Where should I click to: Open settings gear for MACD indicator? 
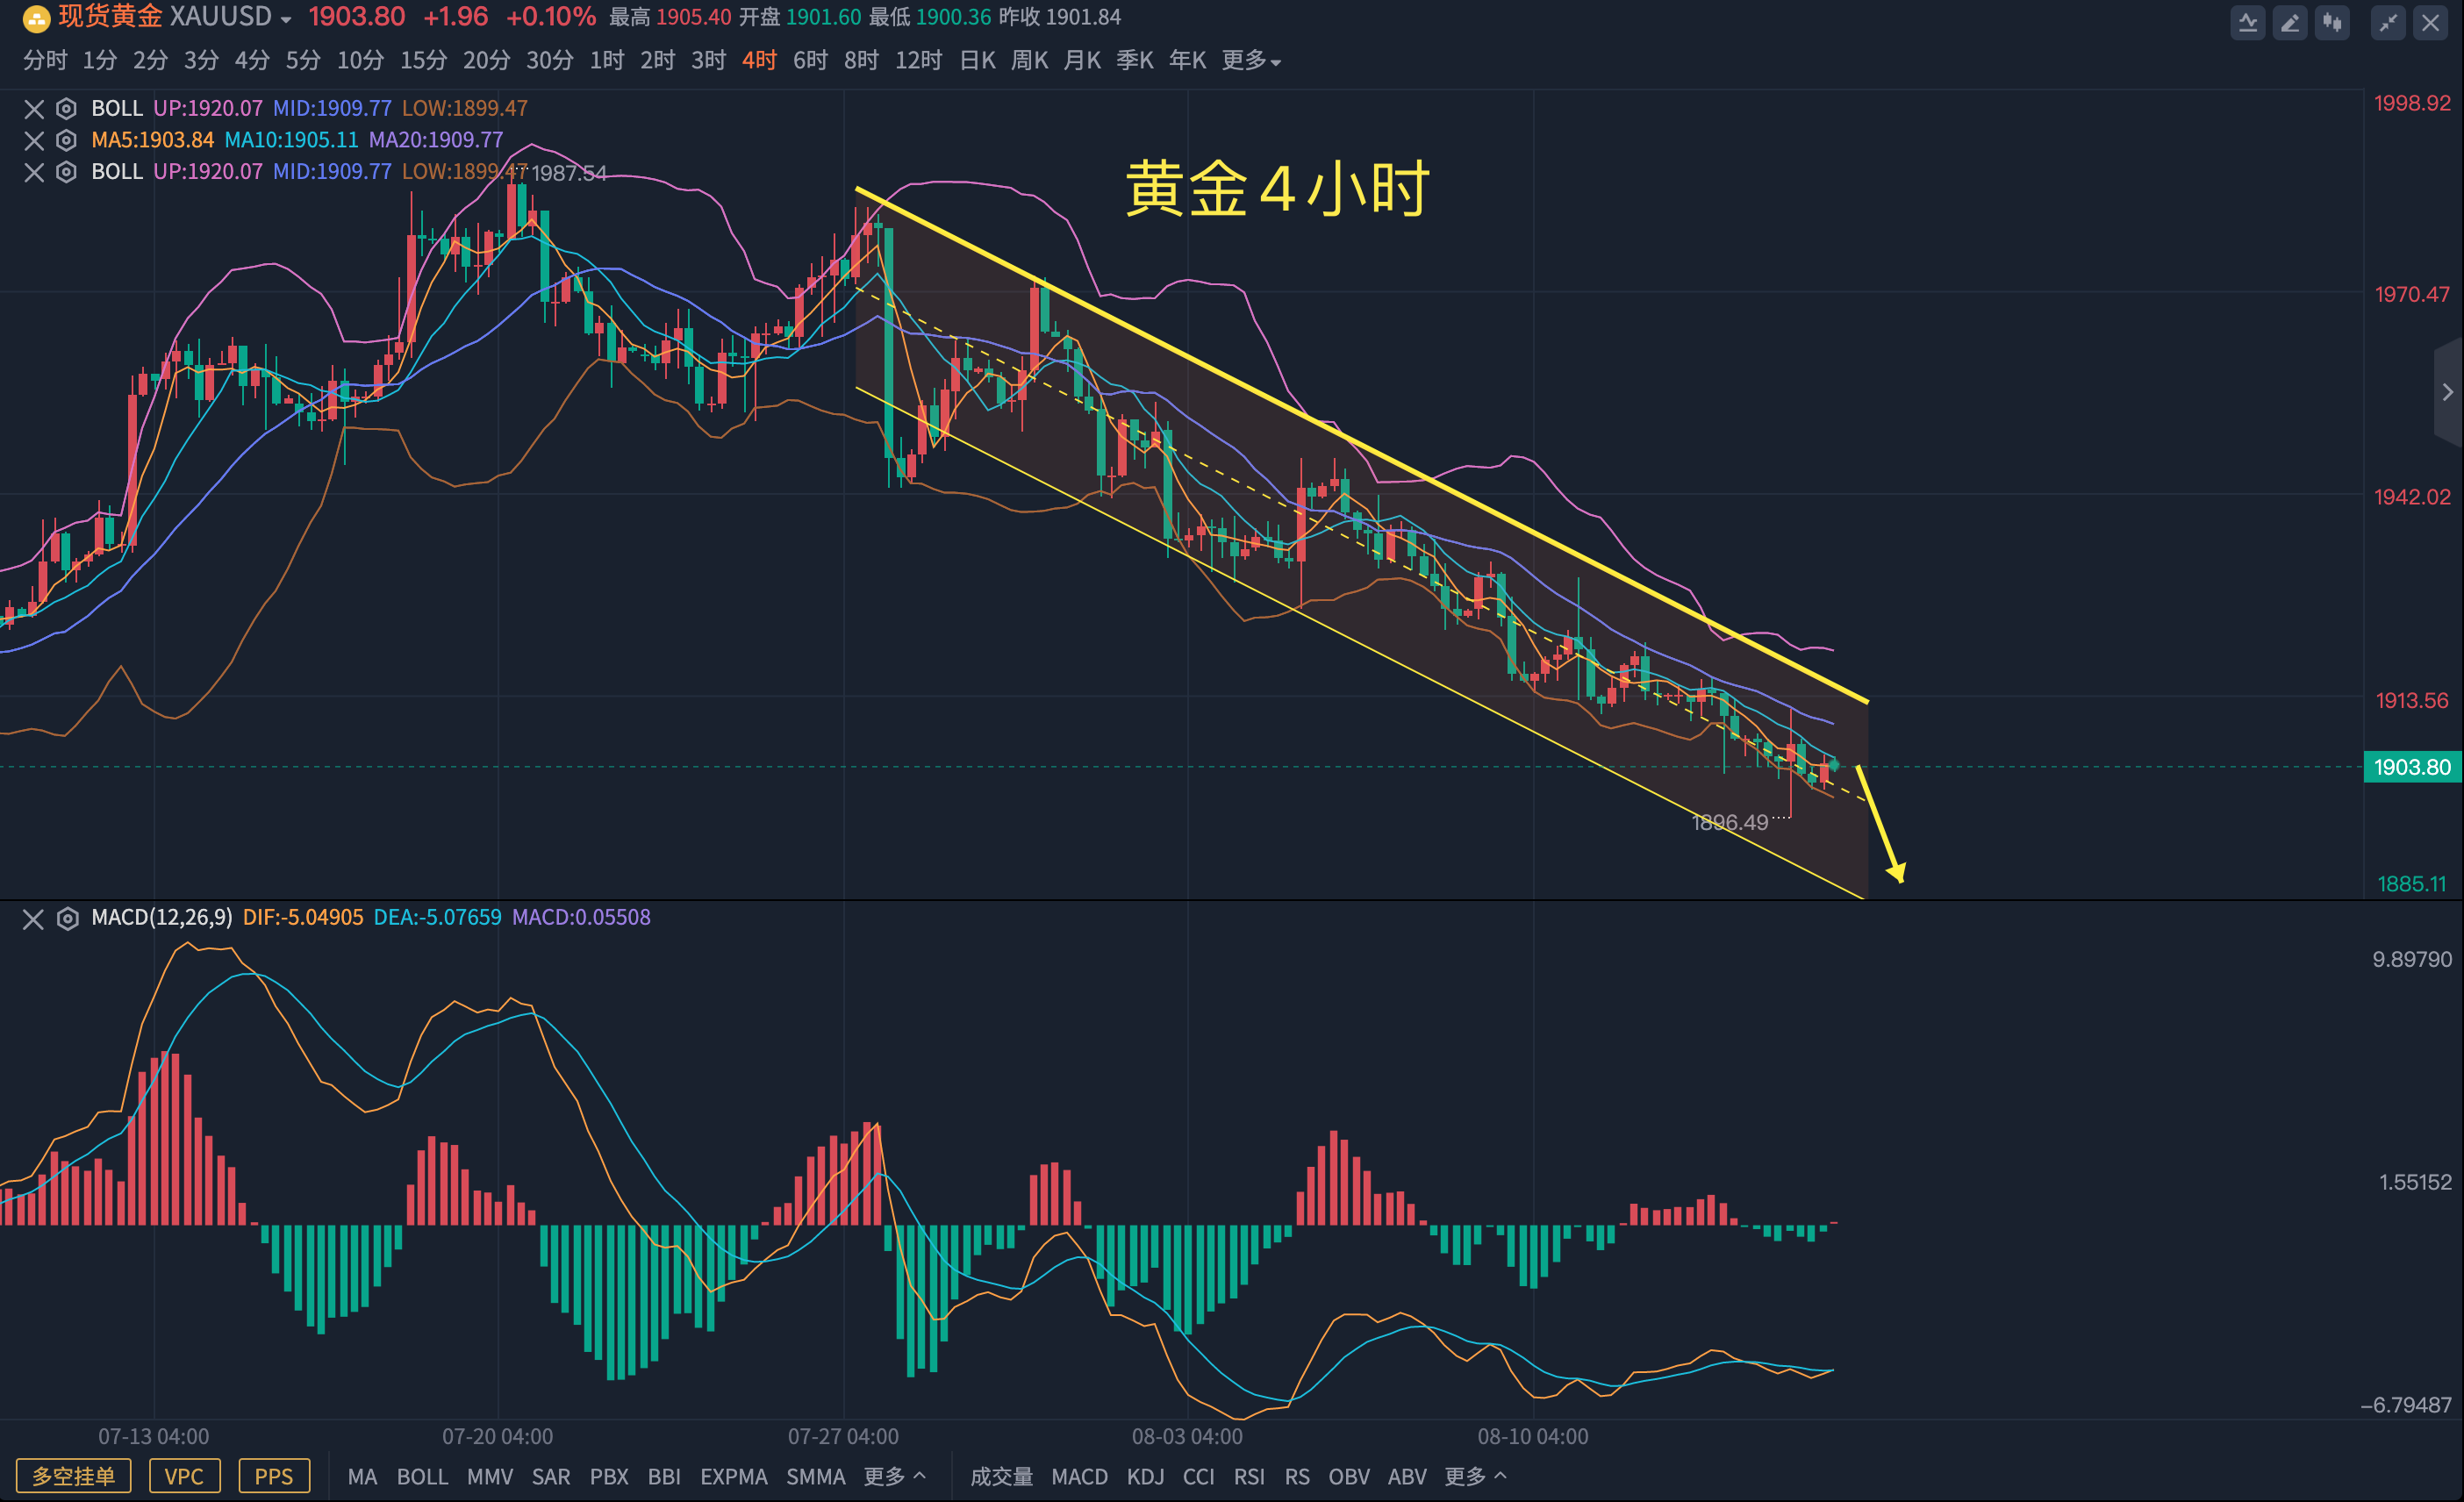point(67,918)
